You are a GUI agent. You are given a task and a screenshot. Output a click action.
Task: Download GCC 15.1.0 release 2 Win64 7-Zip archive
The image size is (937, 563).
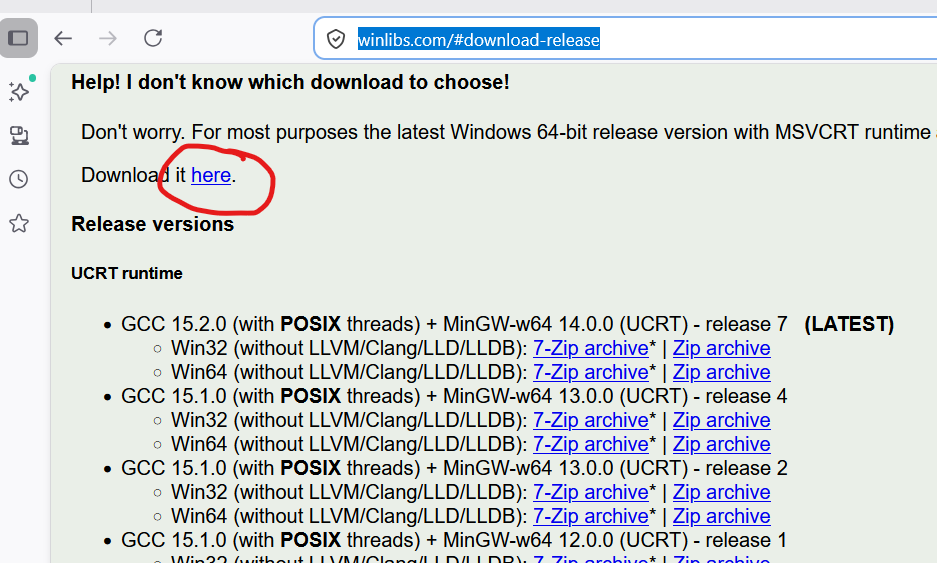tap(590, 516)
